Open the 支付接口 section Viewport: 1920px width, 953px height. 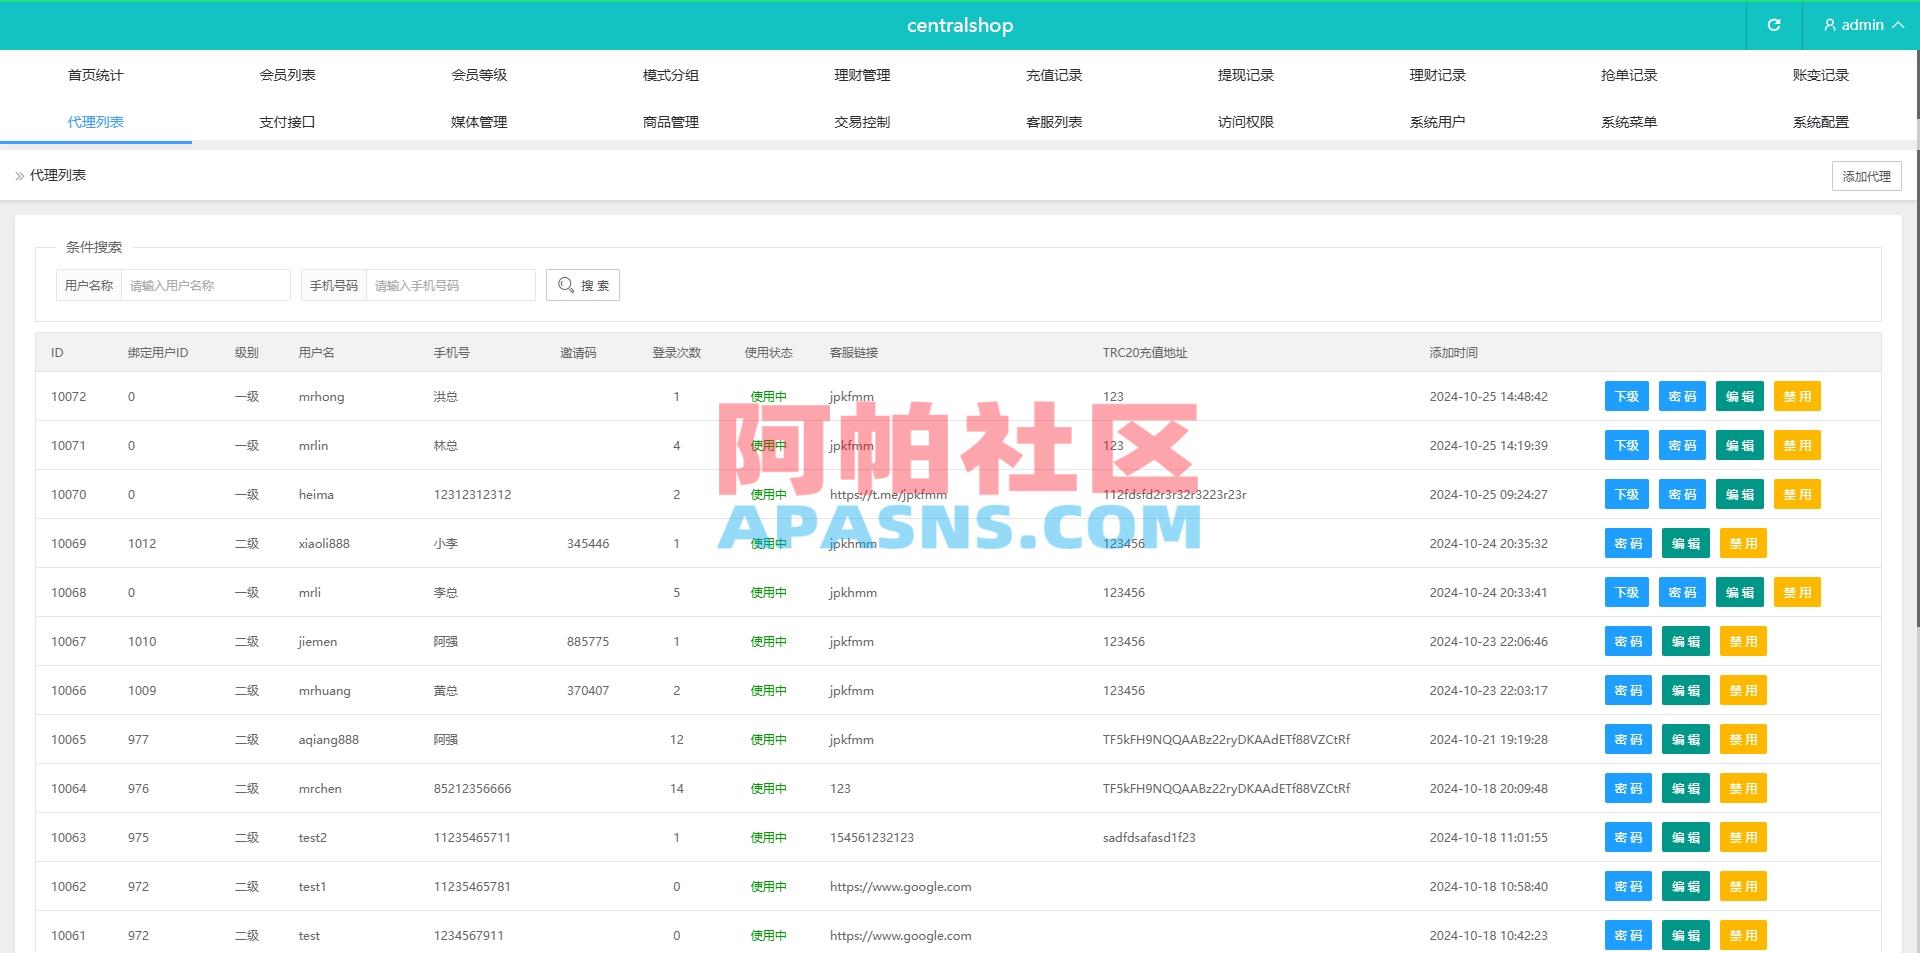287,121
